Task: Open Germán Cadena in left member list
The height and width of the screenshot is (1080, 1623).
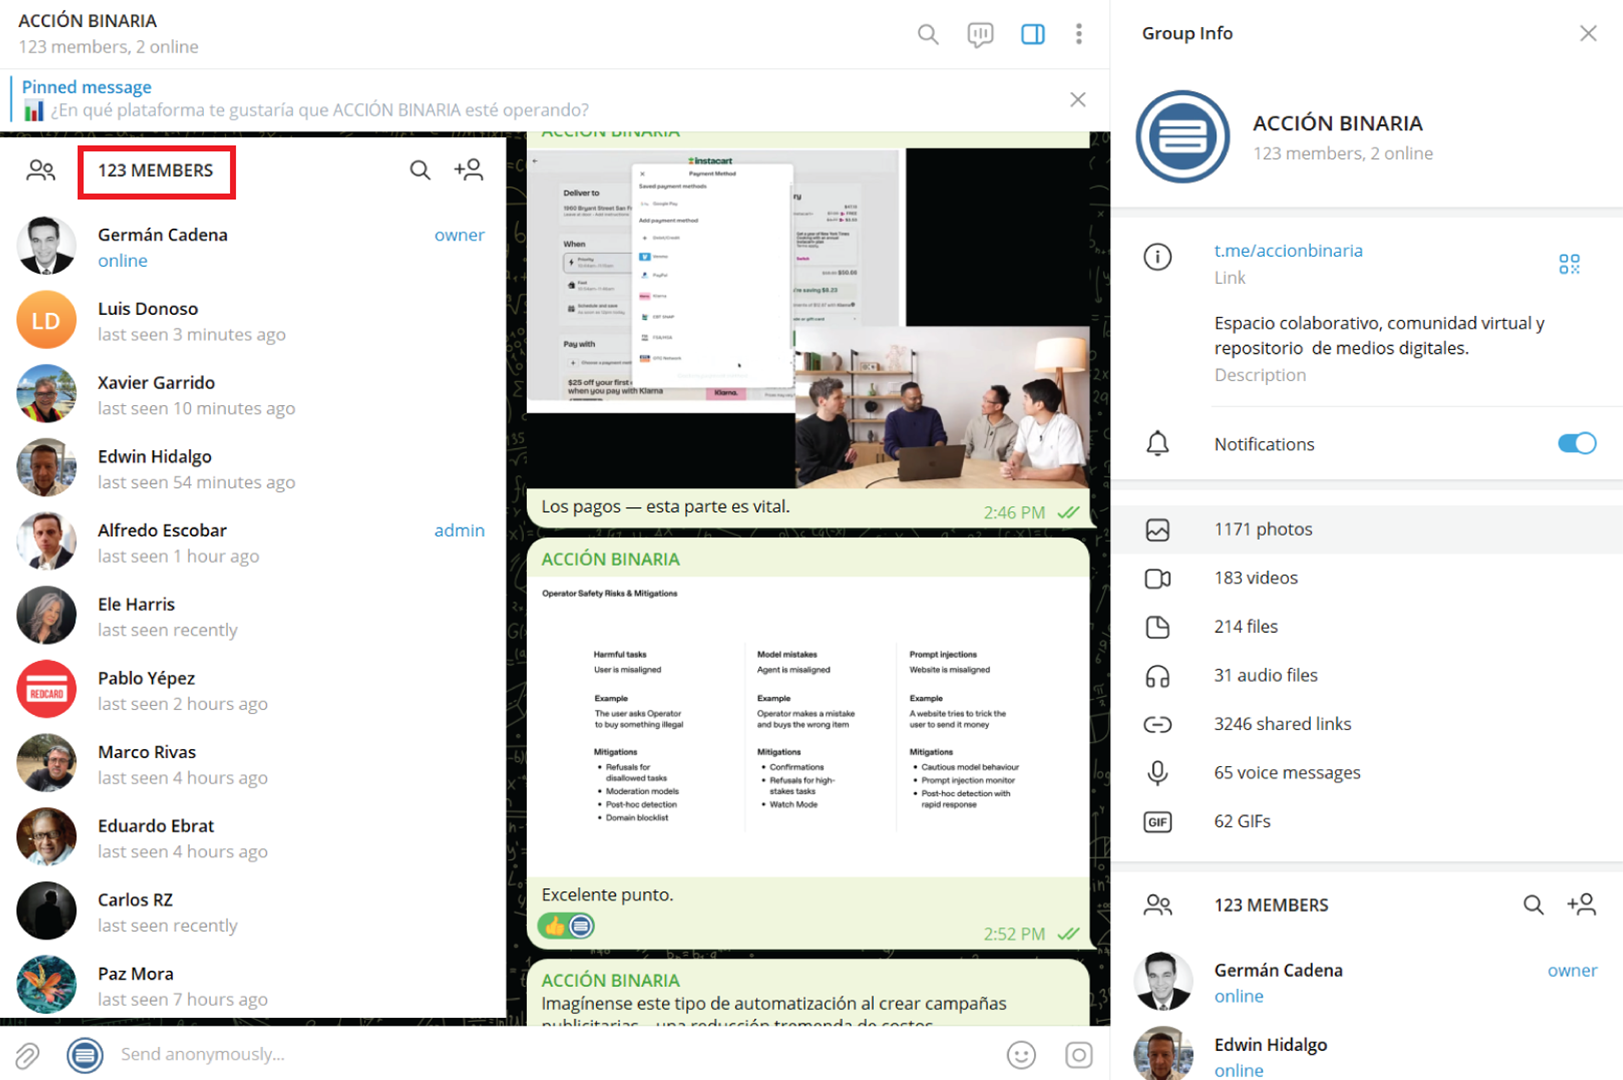Action: click(251, 246)
